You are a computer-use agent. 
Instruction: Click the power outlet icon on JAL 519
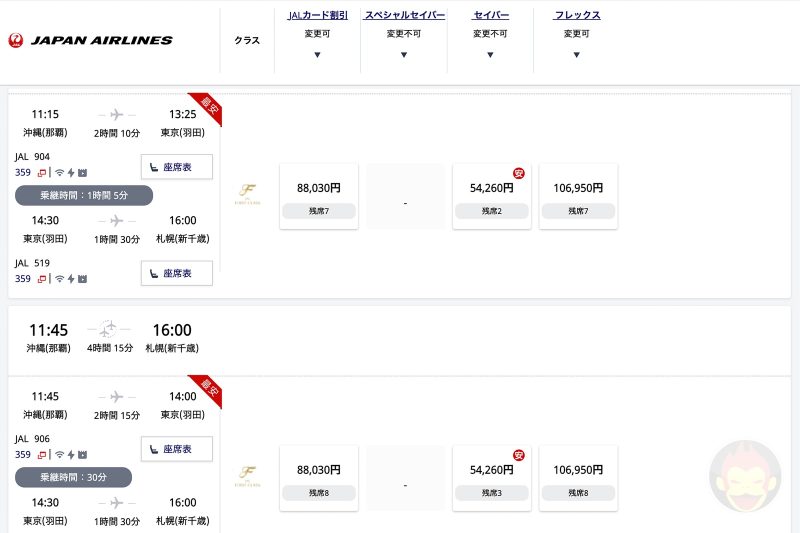(70, 279)
